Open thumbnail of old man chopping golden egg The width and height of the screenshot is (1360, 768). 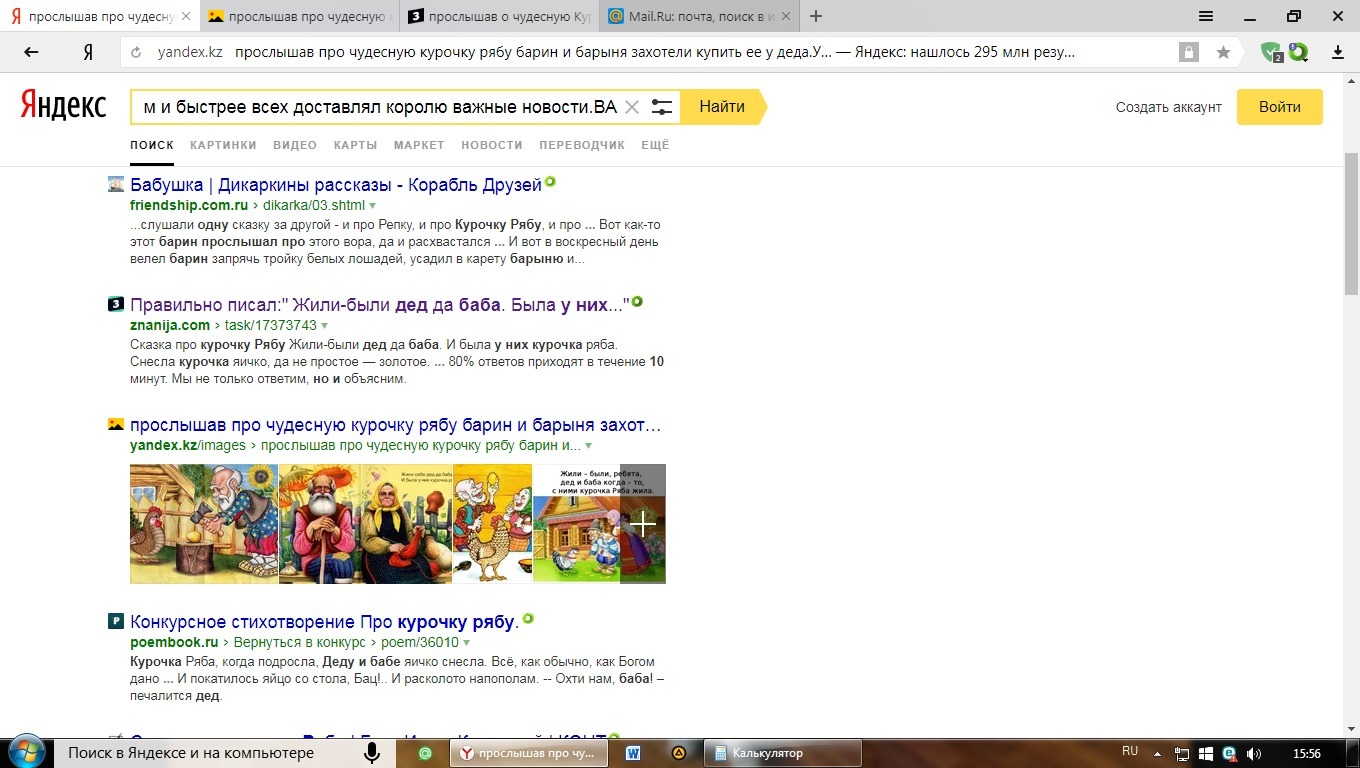click(204, 524)
